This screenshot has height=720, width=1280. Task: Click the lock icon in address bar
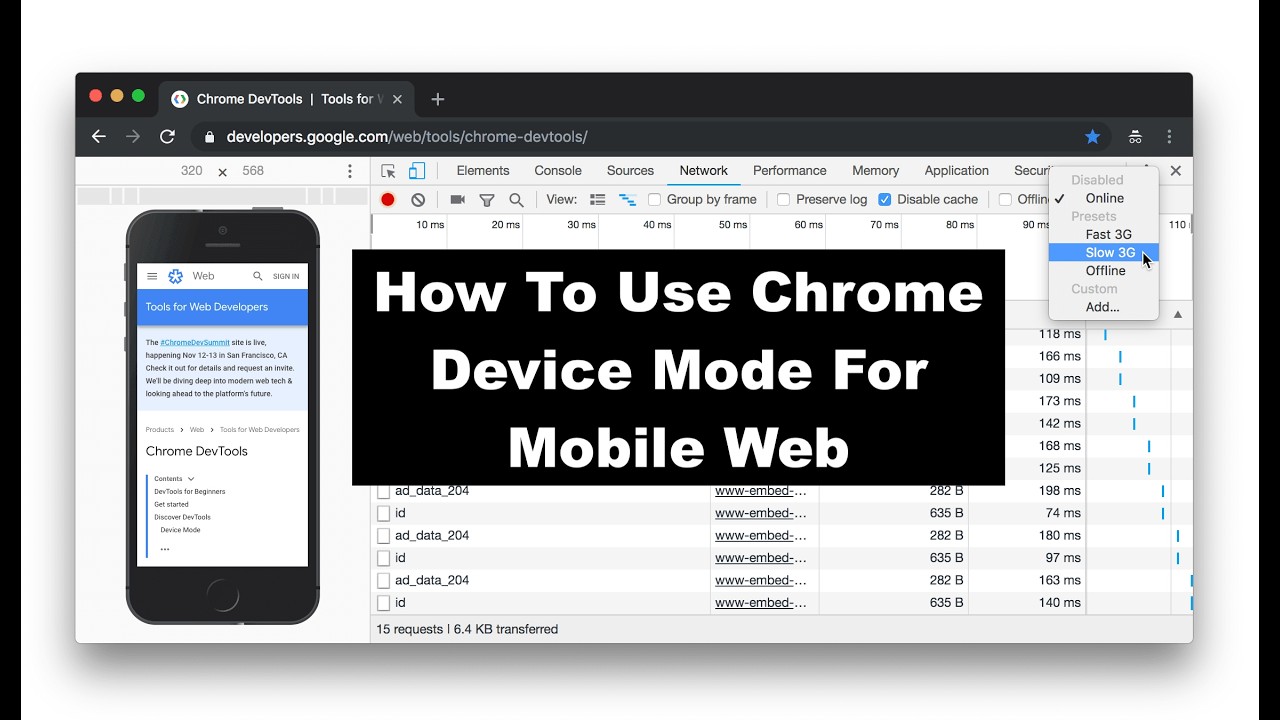tap(209, 137)
